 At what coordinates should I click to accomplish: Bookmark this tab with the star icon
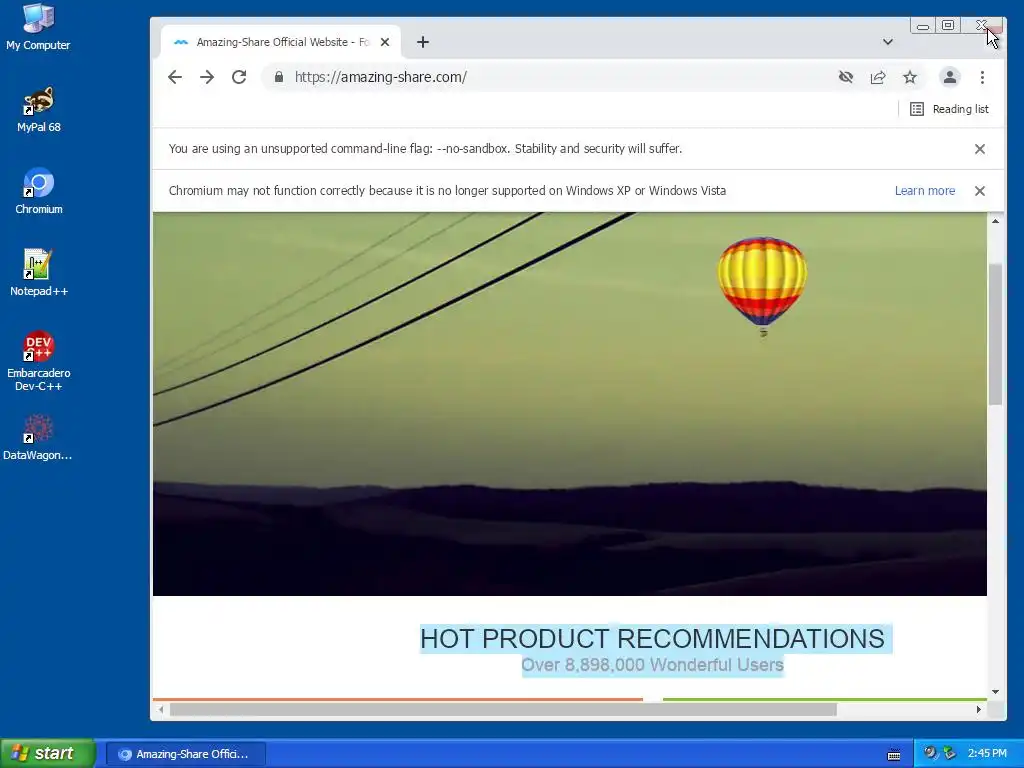(x=910, y=77)
